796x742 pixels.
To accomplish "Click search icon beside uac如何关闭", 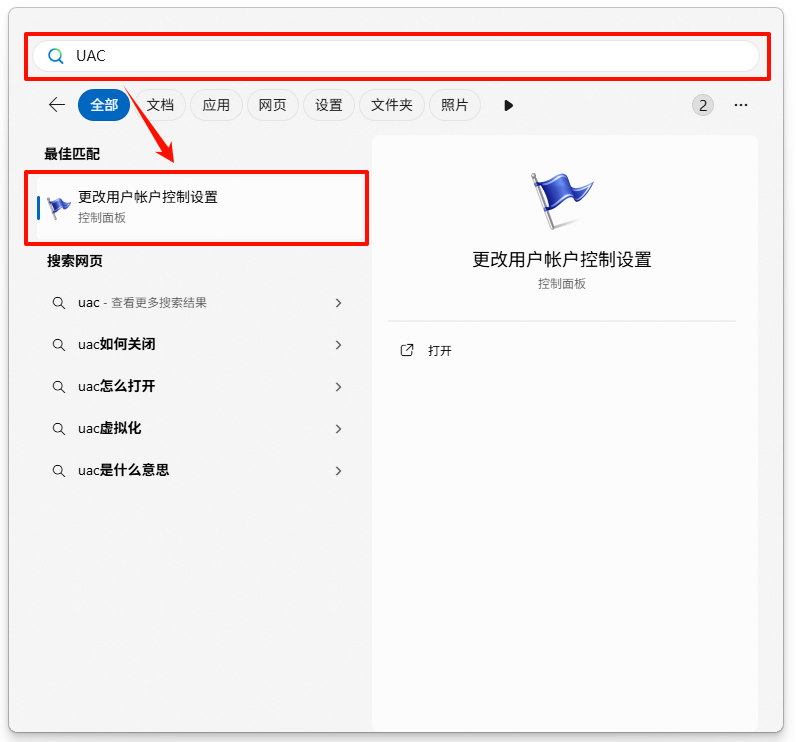I will 59,345.
